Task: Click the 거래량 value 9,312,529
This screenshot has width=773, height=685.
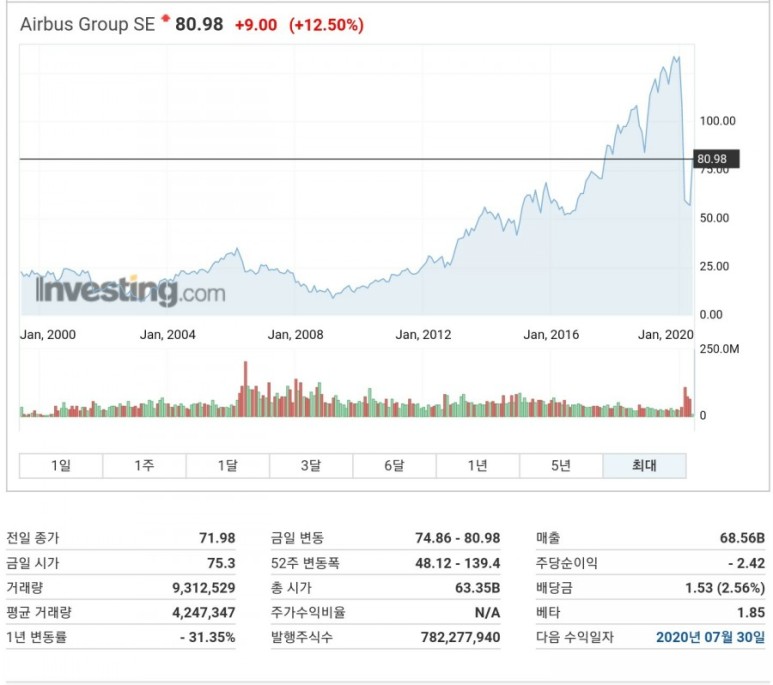Action: 204,587
